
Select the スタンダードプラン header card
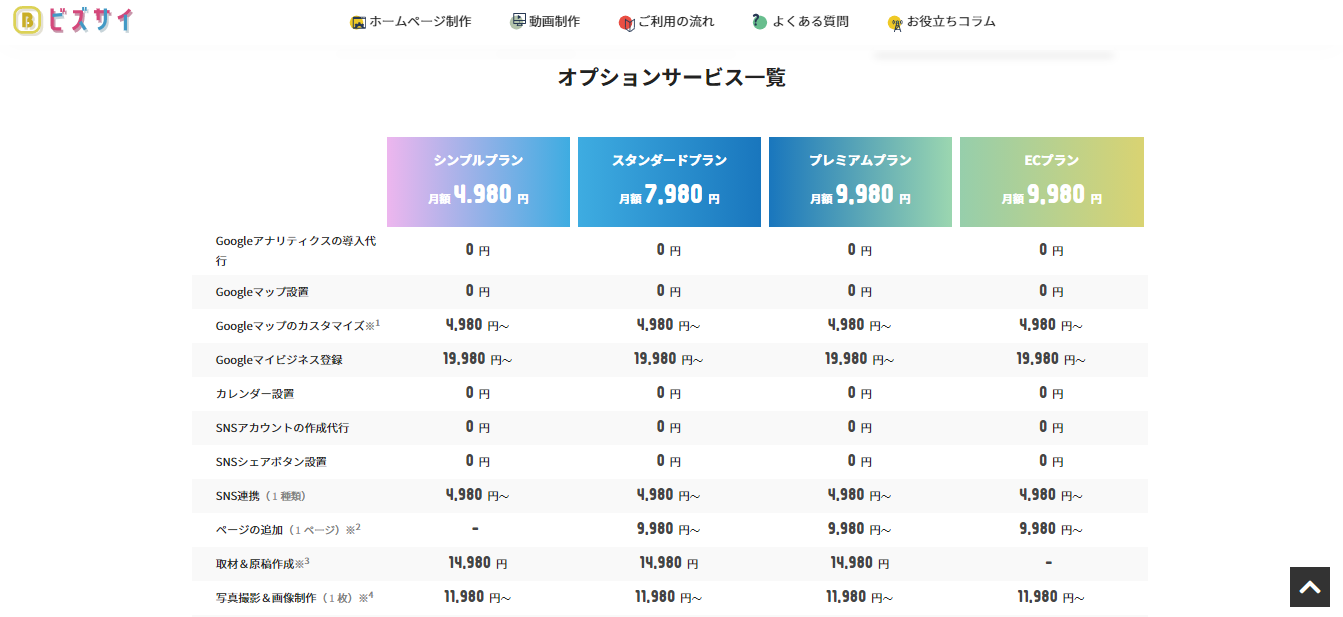(669, 182)
